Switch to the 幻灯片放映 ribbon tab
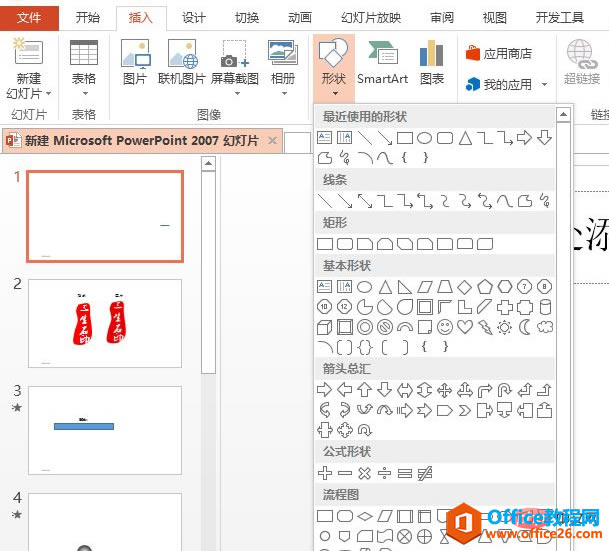Viewport: 609px width, 551px height. [x=371, y=17]
